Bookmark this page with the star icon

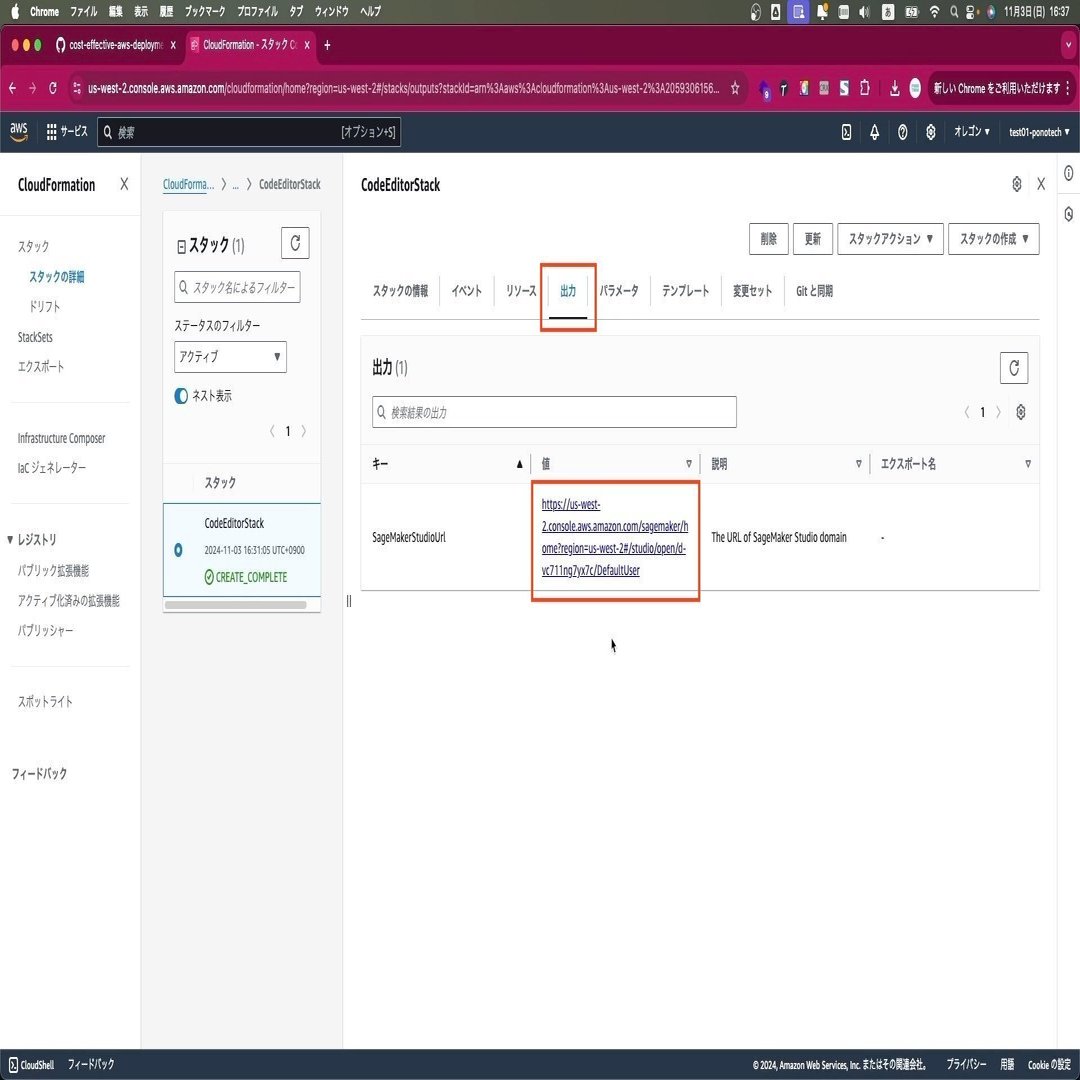click(735, 88)
